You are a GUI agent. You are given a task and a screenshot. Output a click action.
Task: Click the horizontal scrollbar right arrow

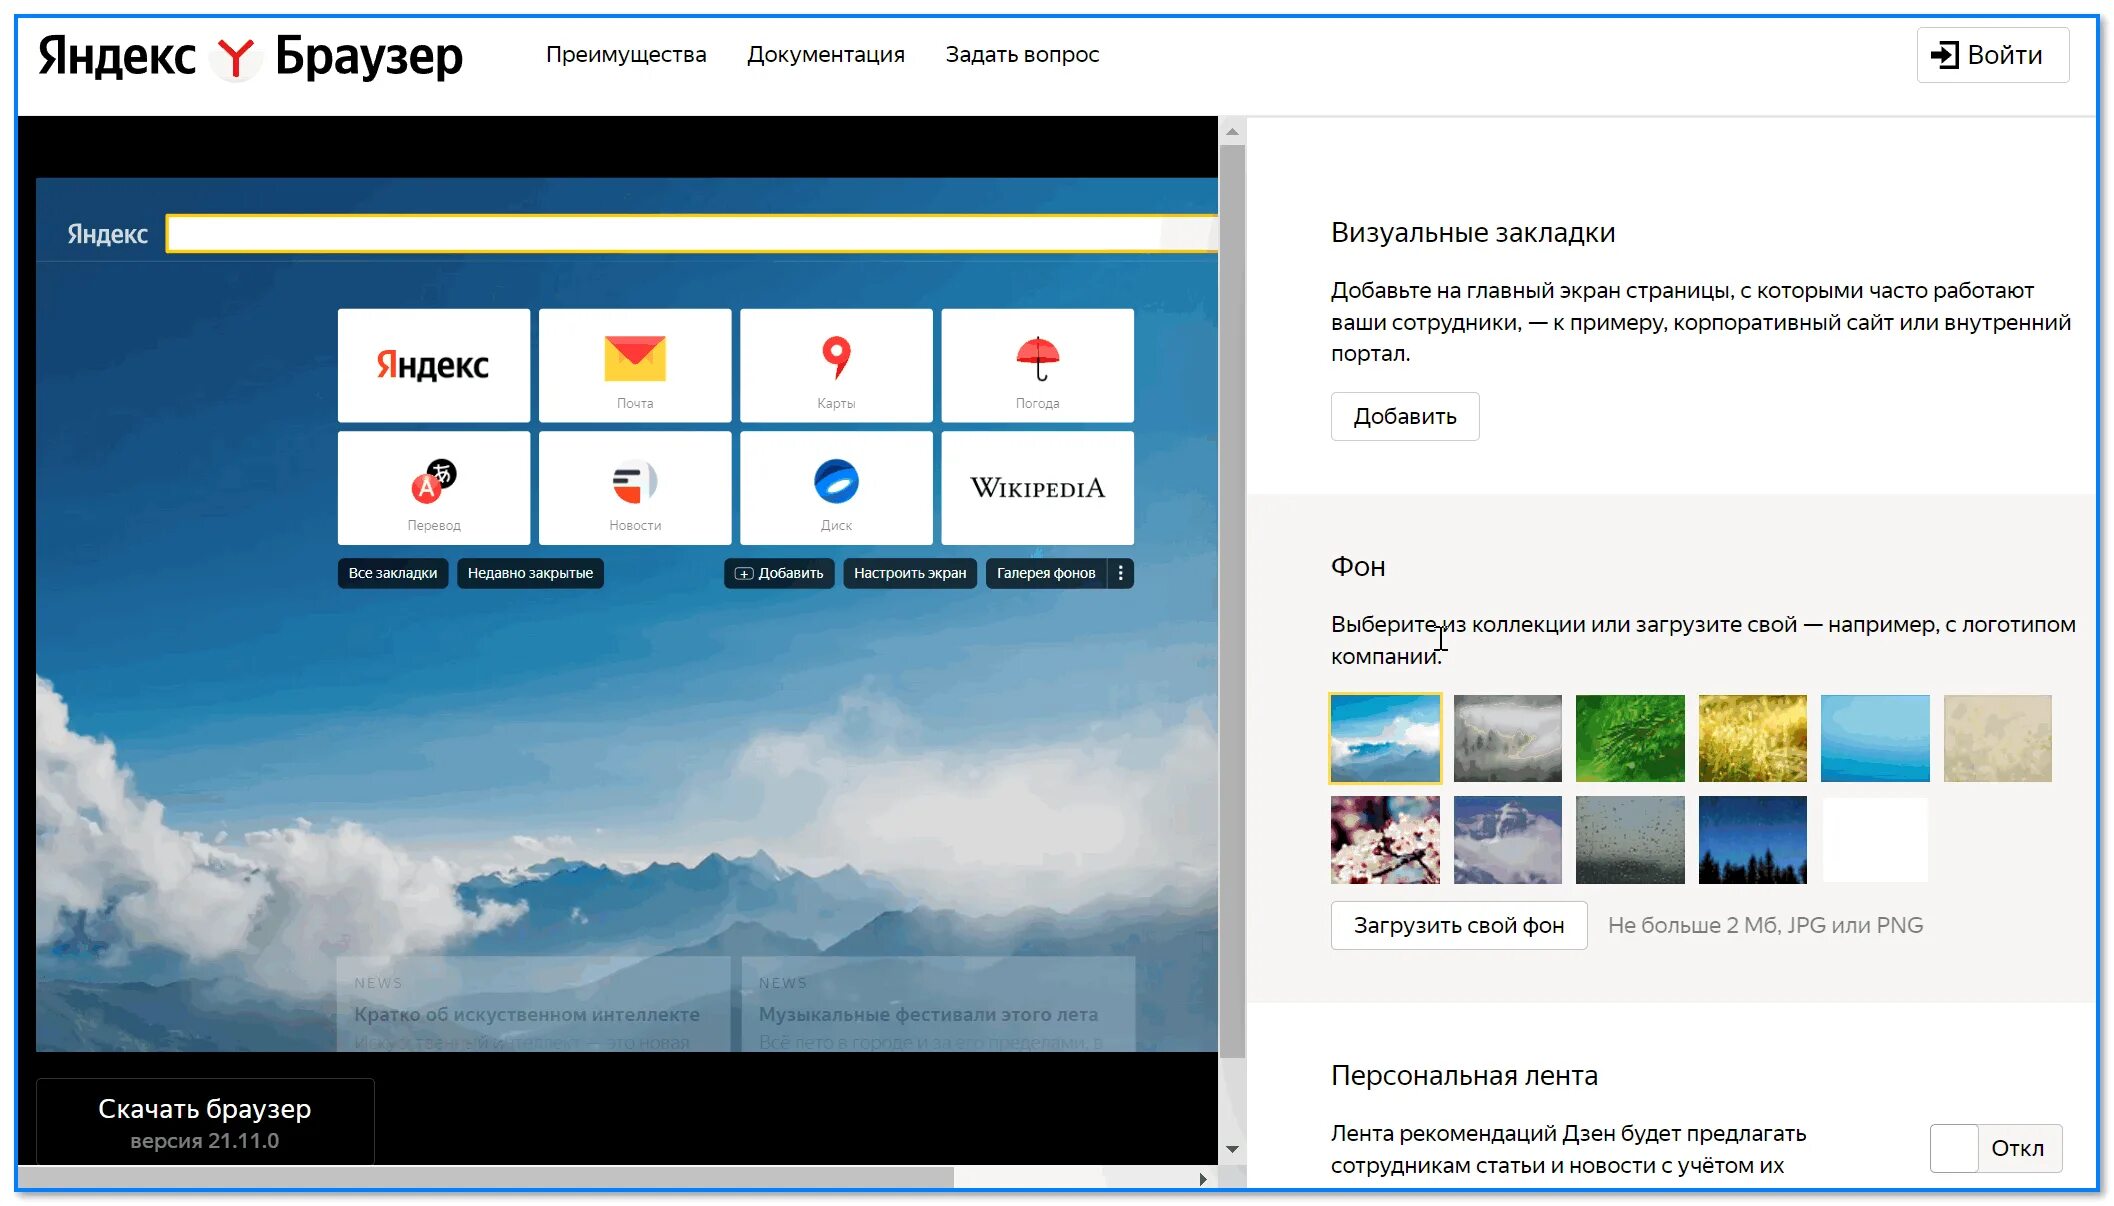pyautogui.click(x=1203, y=1179)
